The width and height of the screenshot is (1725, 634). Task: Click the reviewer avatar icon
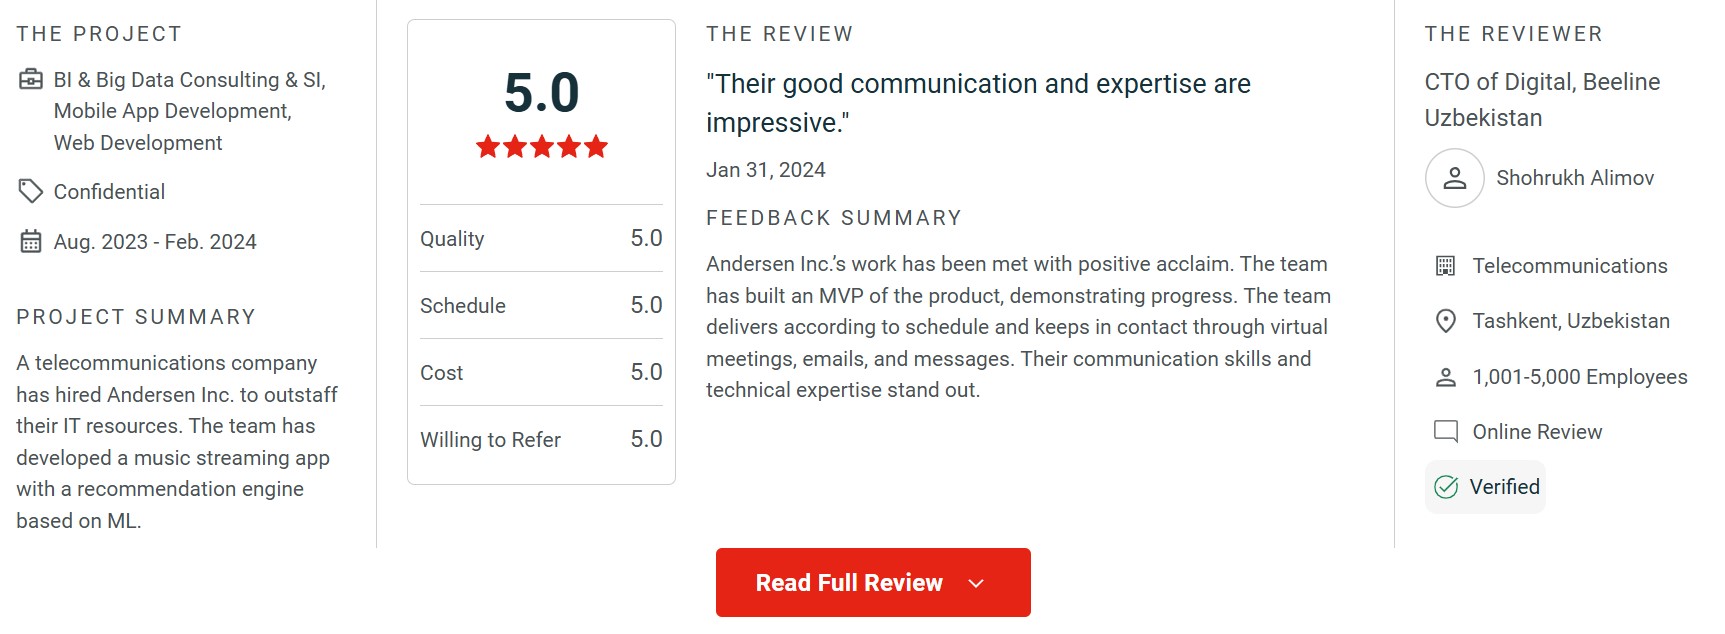click(x=1454, y=178)
